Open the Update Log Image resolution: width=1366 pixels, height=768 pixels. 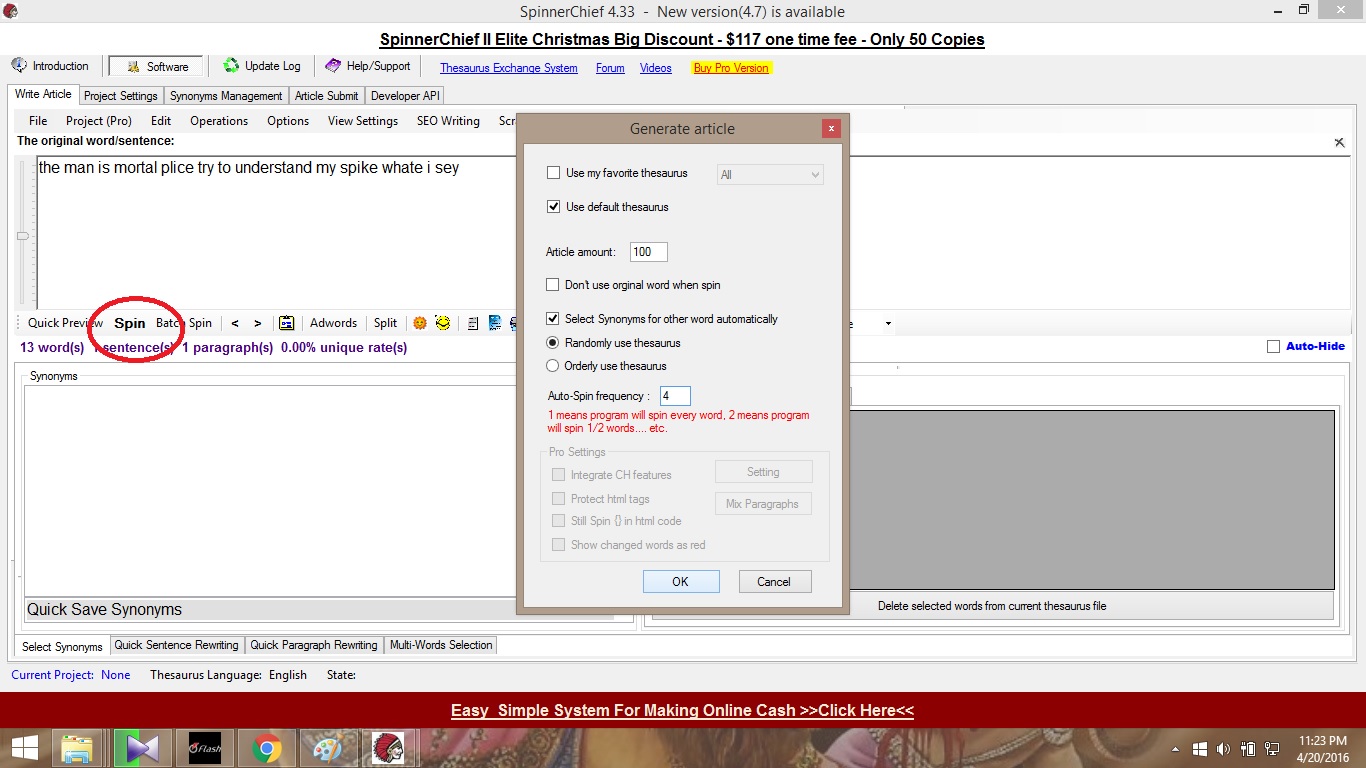[262, 66]
